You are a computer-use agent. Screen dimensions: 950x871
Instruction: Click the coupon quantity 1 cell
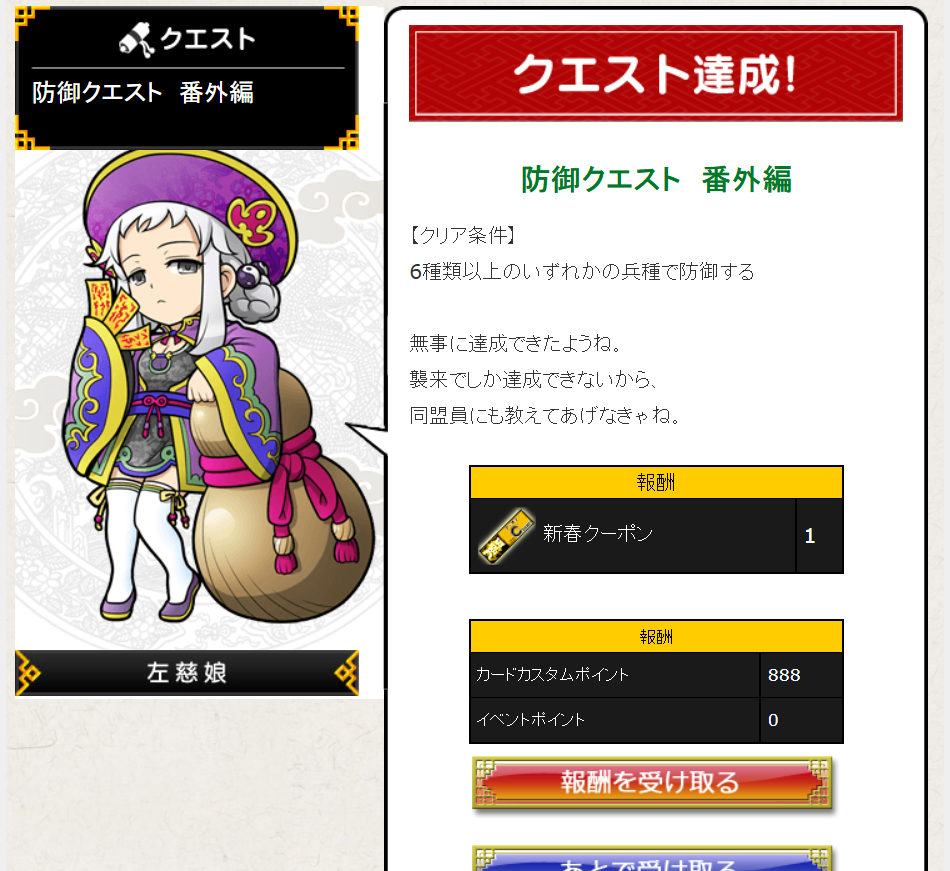[x=819, y=535]
